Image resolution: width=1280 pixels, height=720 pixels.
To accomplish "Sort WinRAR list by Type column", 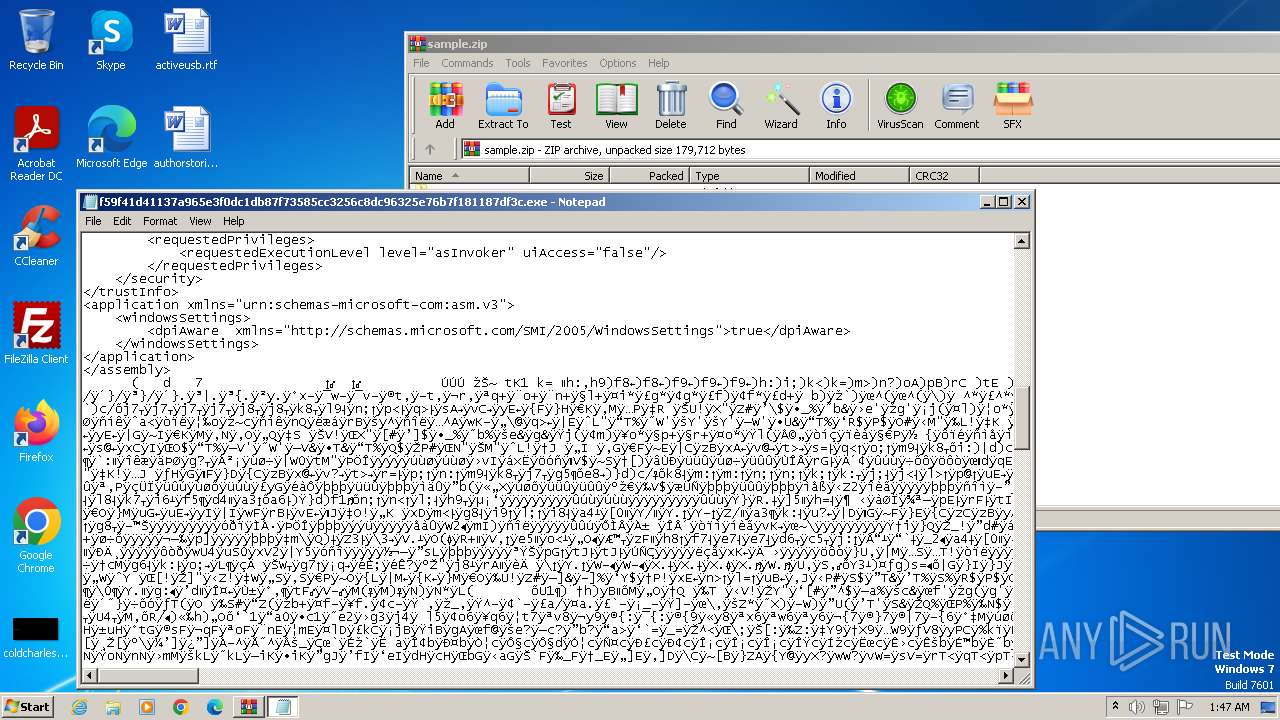I will coord(749,176).
